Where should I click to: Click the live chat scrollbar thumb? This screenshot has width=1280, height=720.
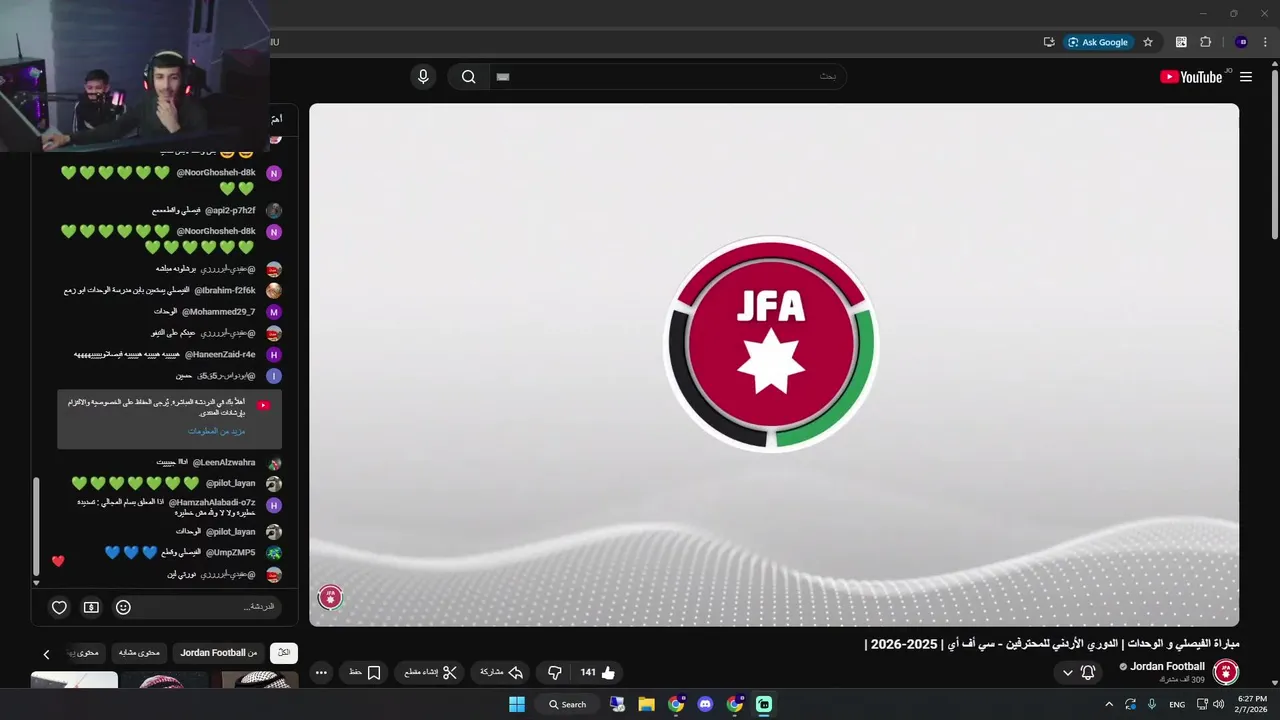37,525
